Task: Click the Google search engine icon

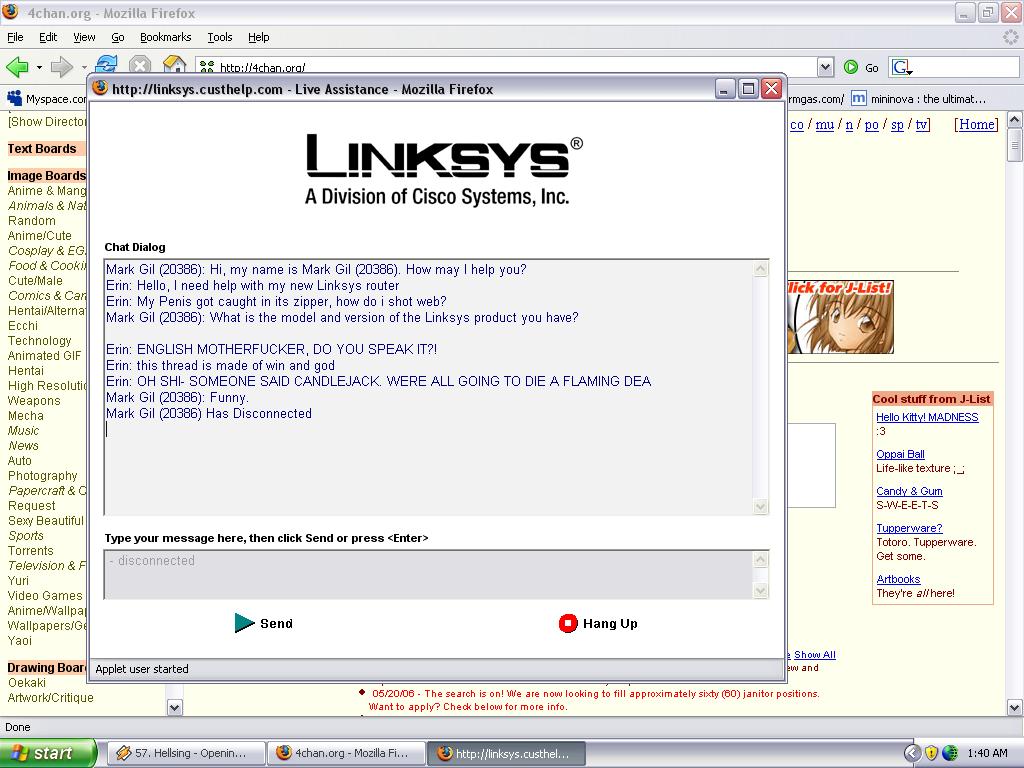Action: click(x=902, y=67)
